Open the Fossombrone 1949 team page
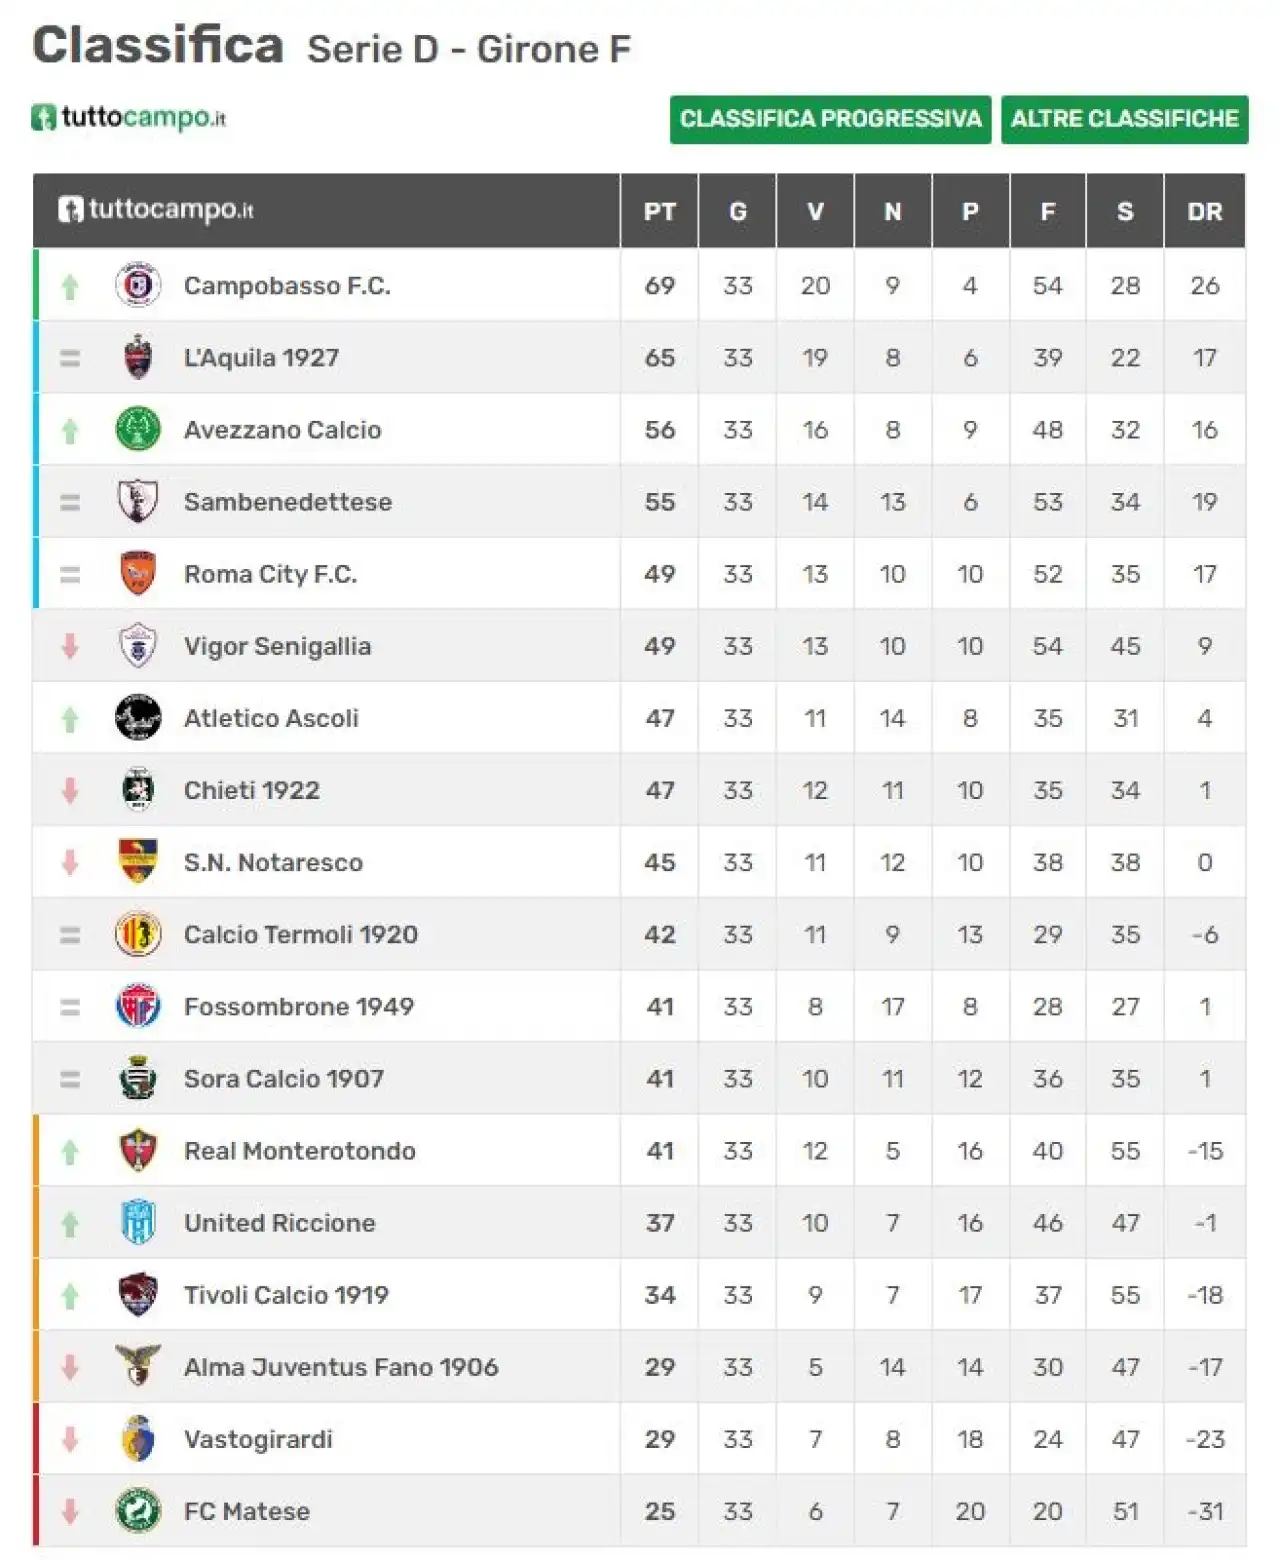This screenshot has width=1280, height=1561. coord(299,1007)
